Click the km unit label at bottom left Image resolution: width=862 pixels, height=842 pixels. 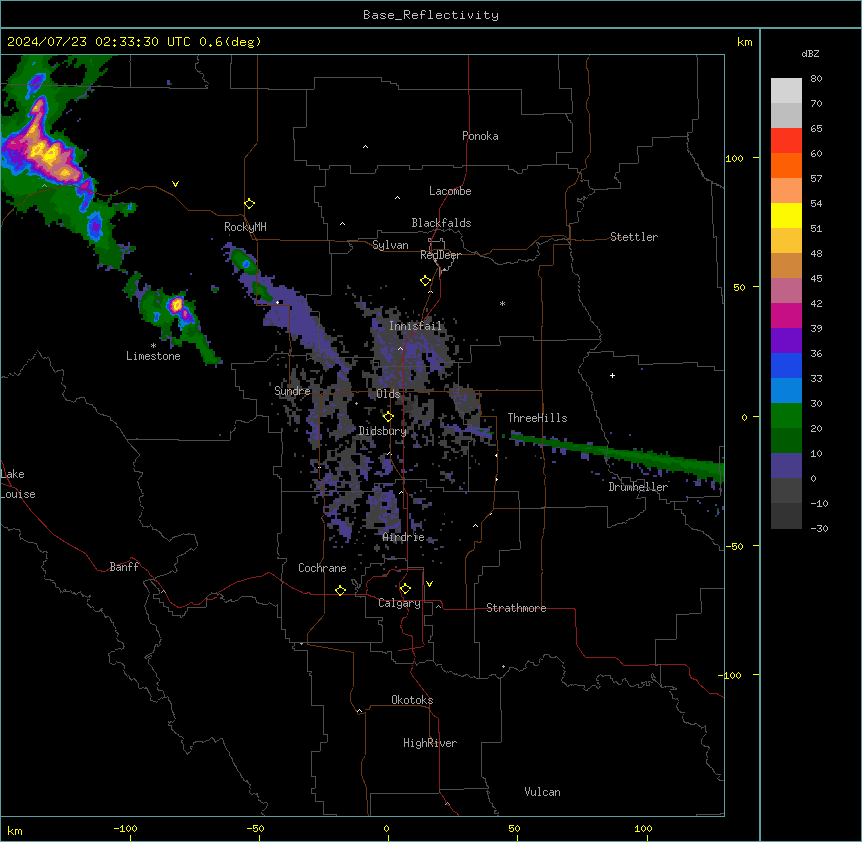pyautogui.click(x=15, y=831)
